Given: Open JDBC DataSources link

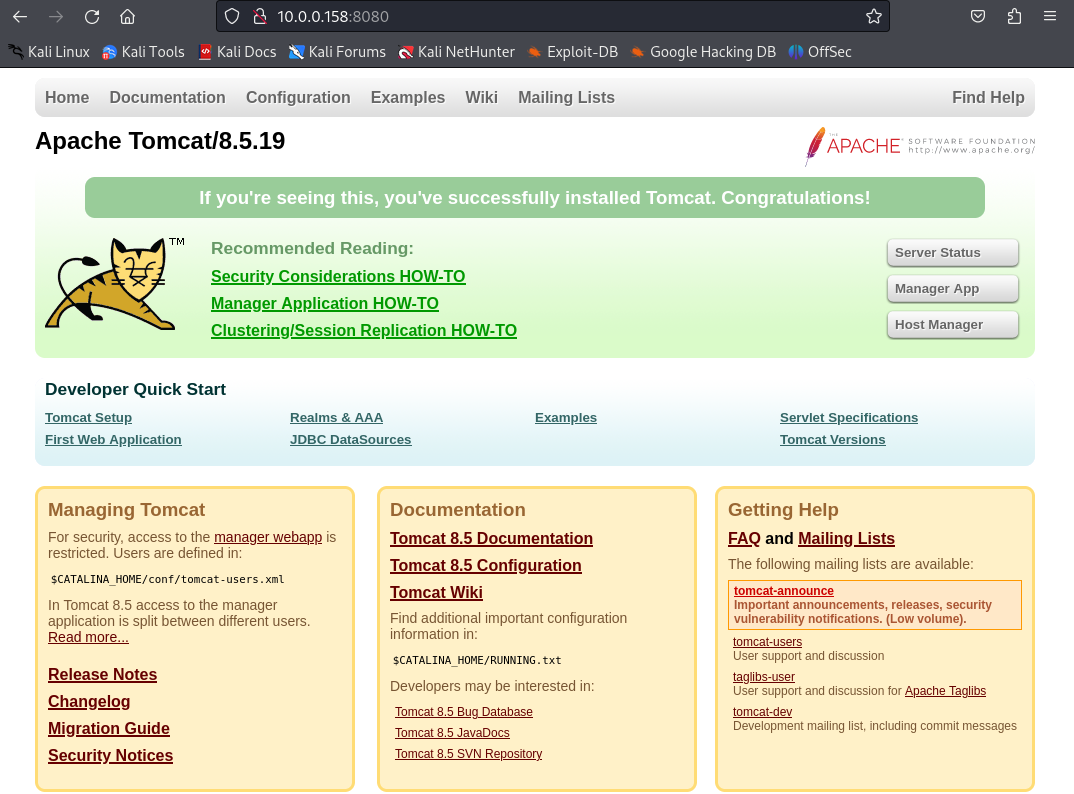Looking at the screenshot, I should click(351, 440).
